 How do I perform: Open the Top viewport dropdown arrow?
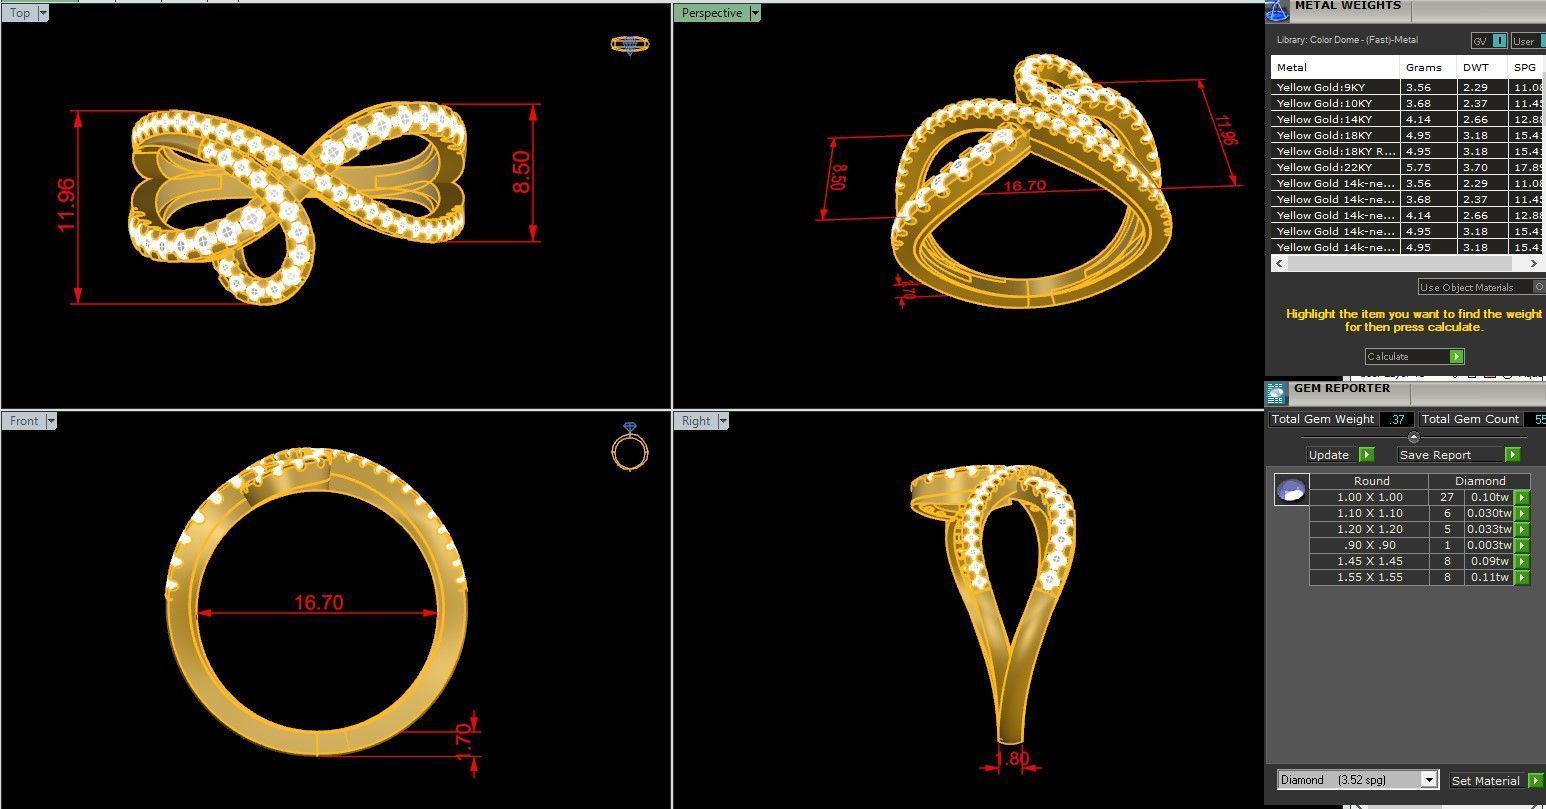click(43, 13)
